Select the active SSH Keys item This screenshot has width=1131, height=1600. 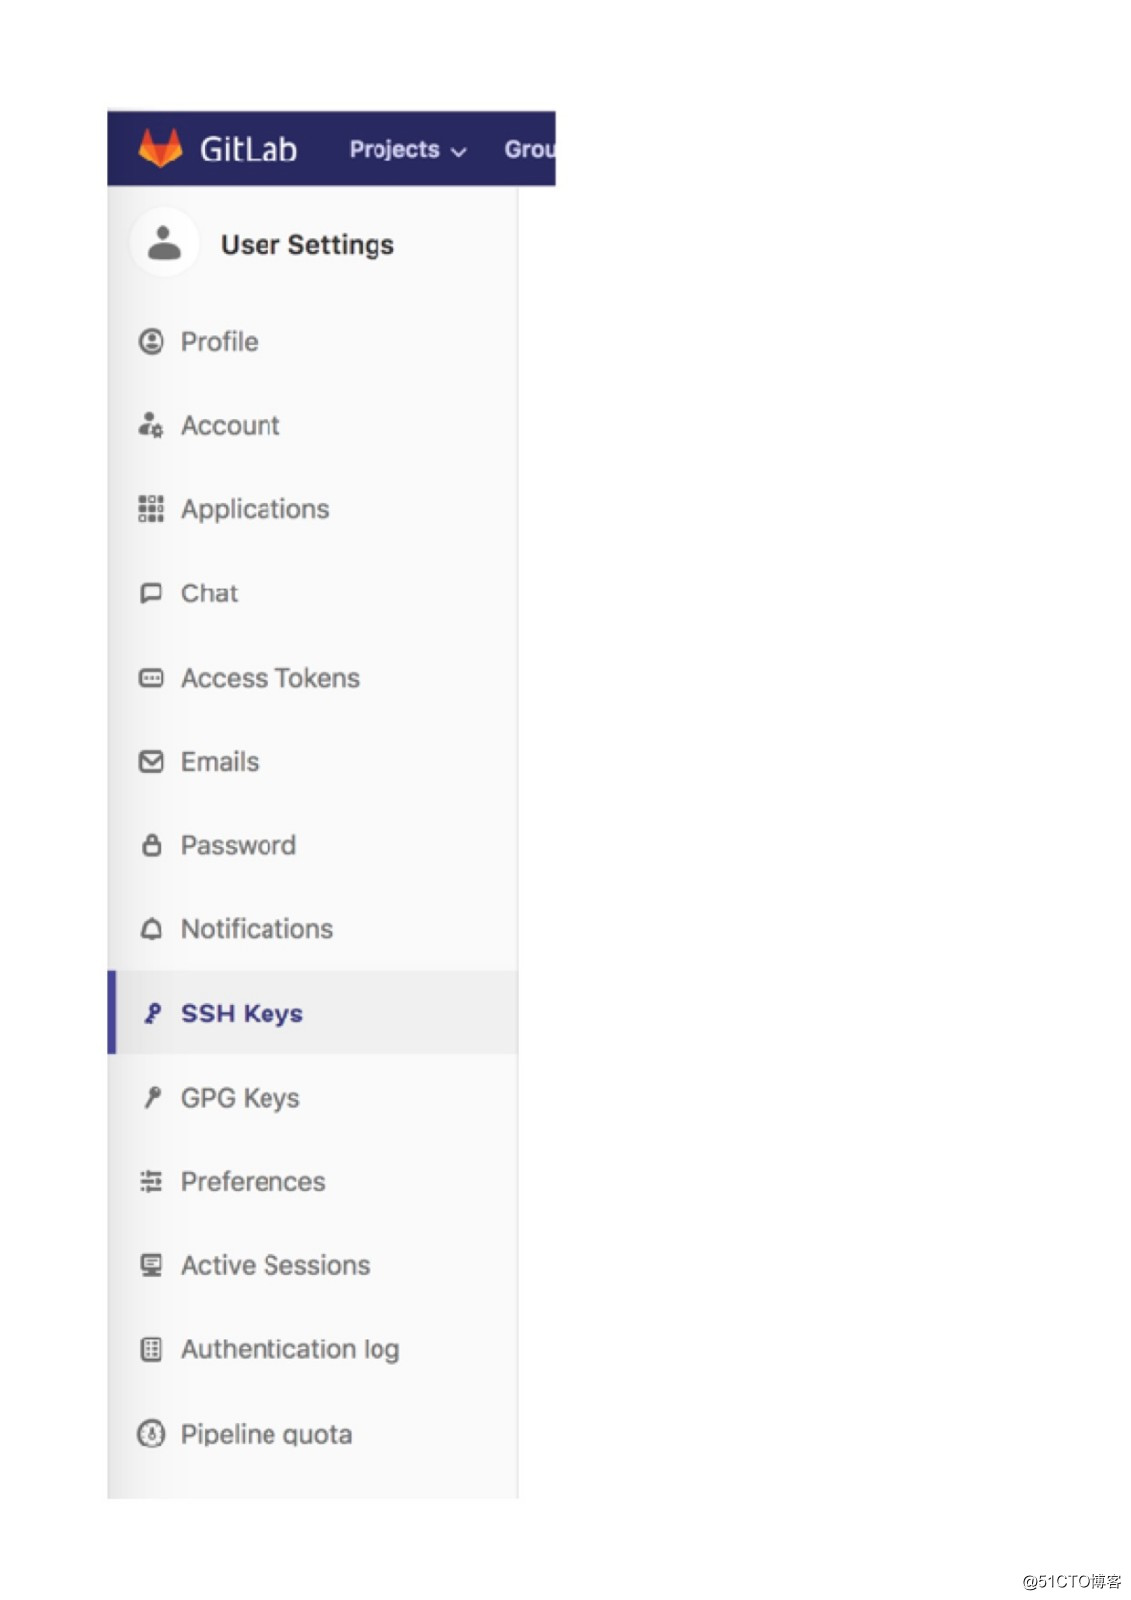[313, 1012]
